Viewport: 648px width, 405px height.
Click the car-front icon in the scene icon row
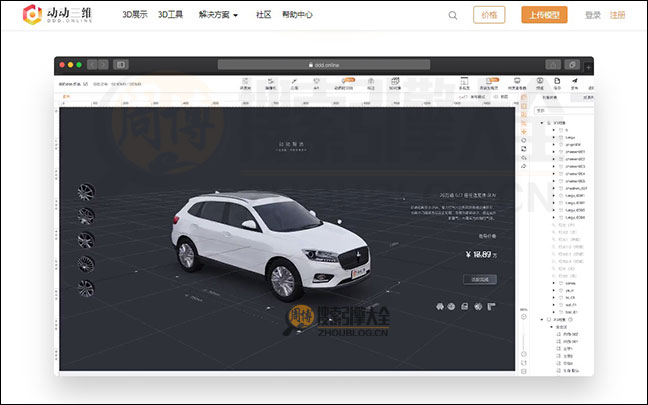440,306
